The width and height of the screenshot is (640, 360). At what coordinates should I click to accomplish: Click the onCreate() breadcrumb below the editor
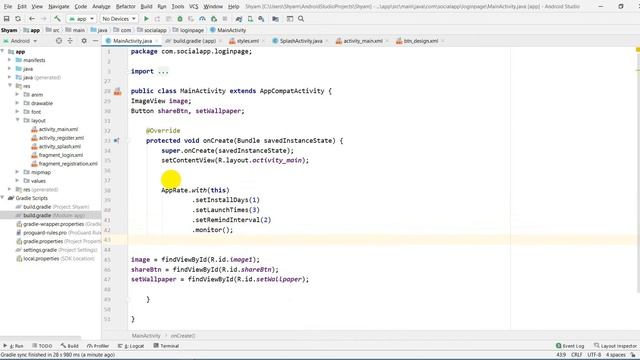182,336
